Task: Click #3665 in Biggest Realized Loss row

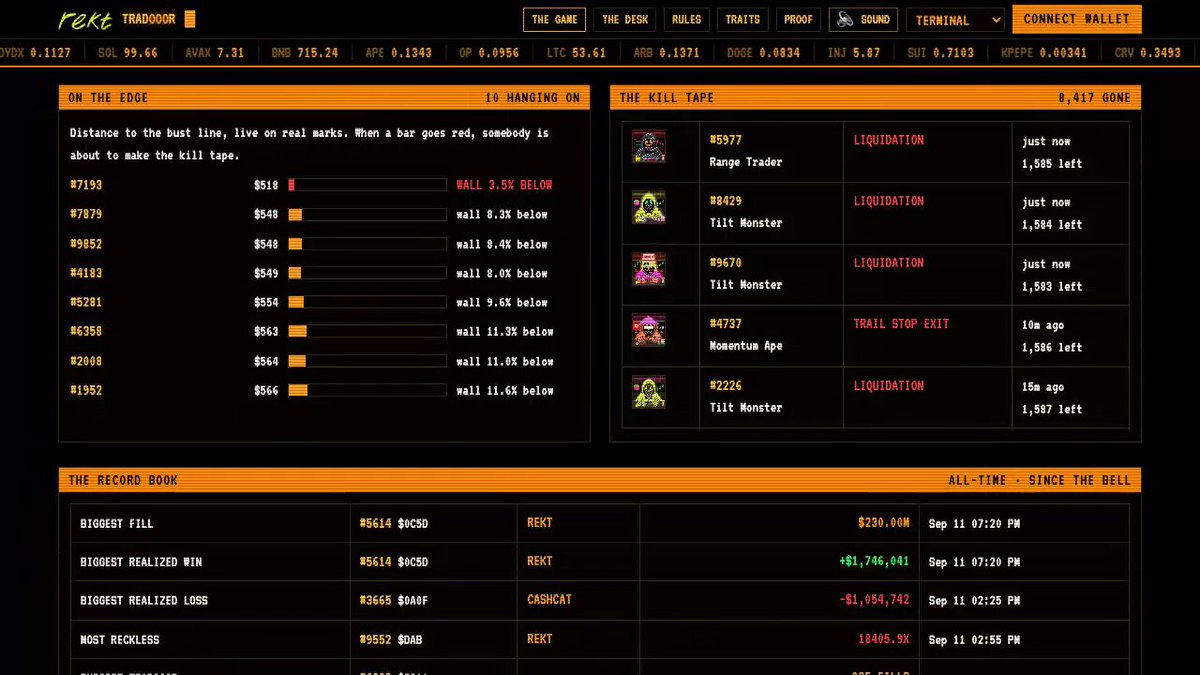Action: 375,600
